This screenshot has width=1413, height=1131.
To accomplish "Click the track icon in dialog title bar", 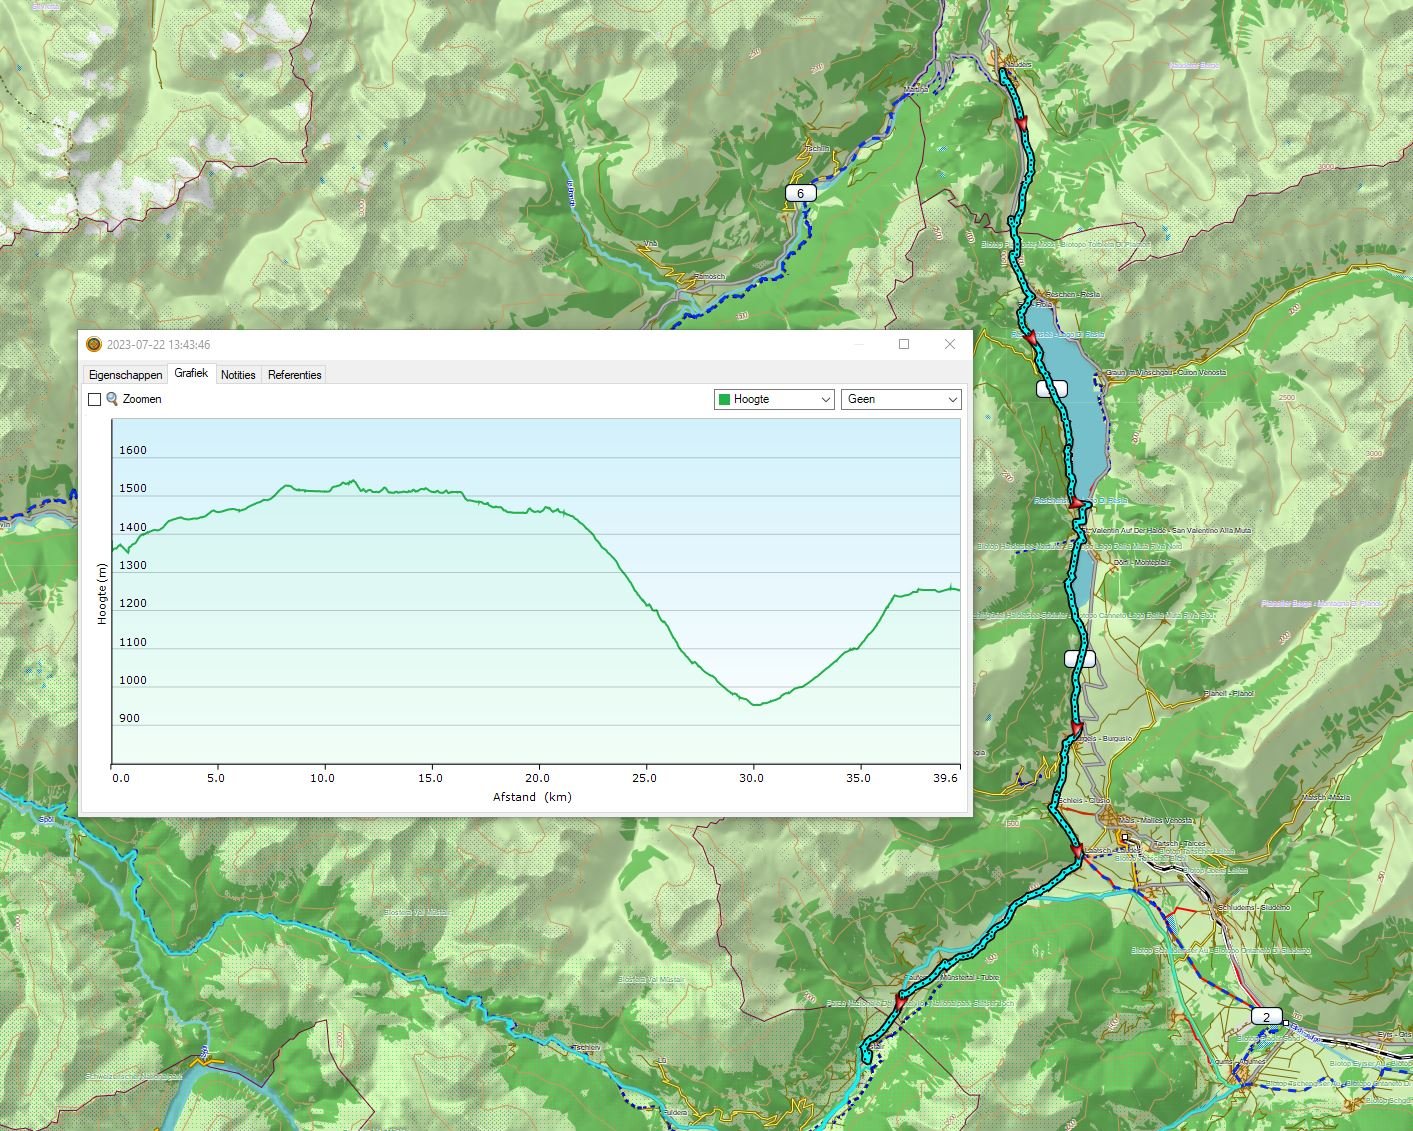I will click(x=94, y=345).
